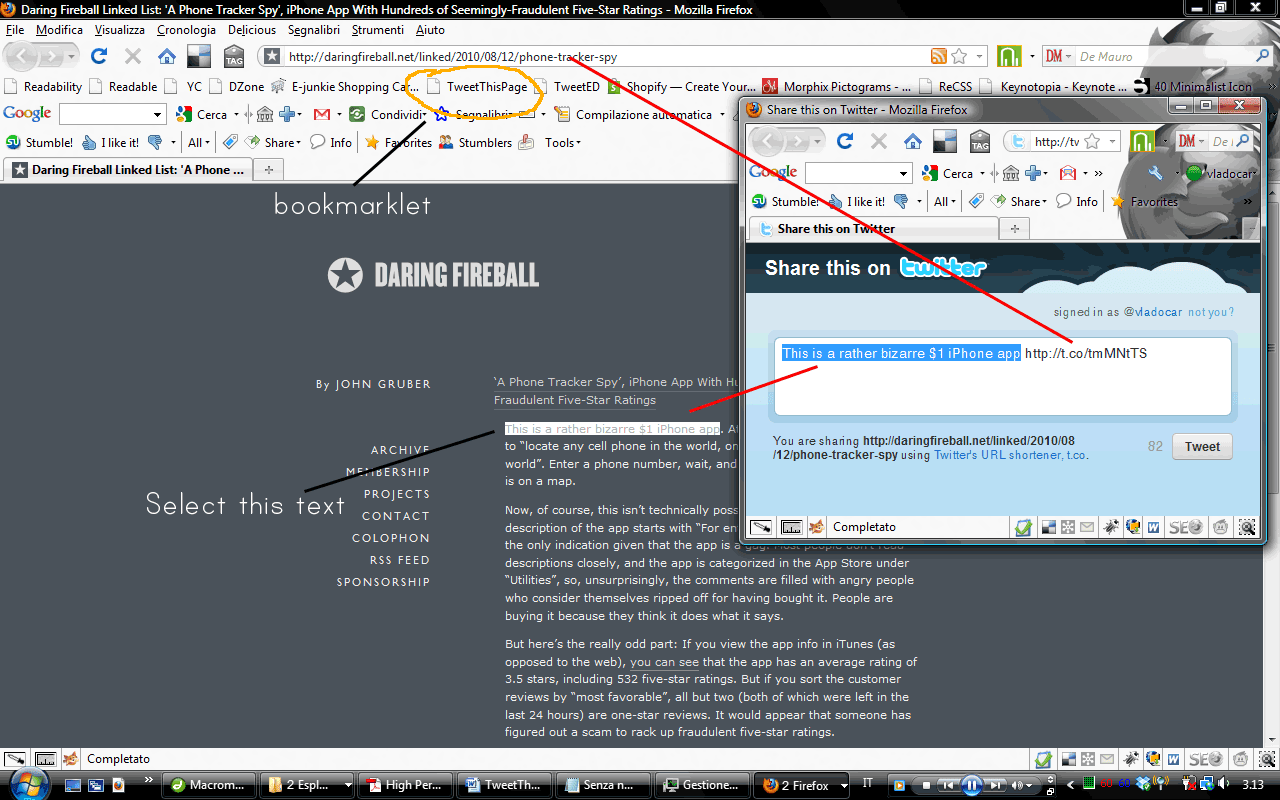Open the File menu

pos(14,30)
